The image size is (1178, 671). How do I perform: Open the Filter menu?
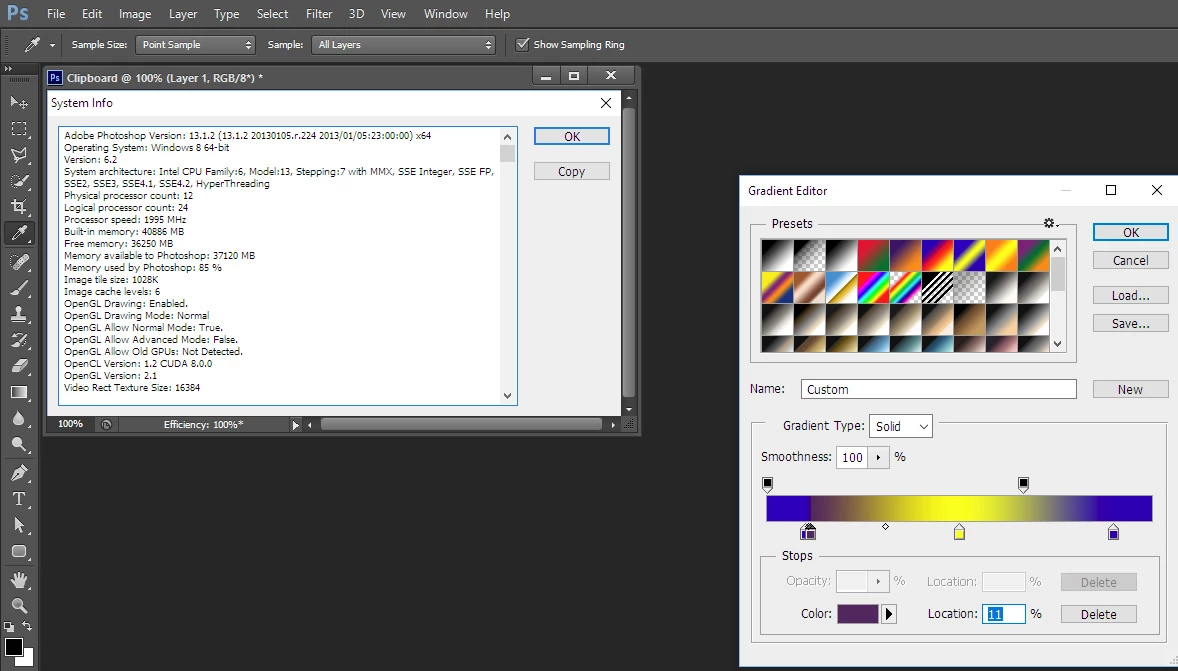pos(319,14)
